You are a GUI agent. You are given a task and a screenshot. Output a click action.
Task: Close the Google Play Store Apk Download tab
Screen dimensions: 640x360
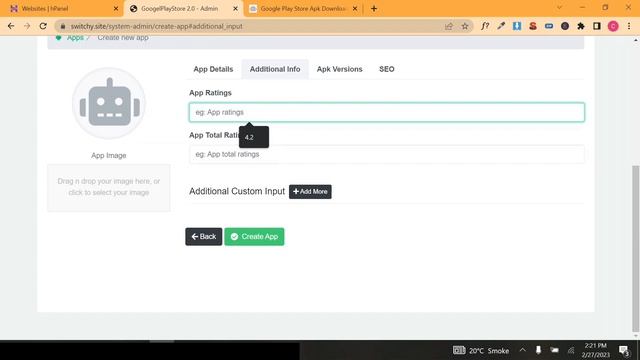tap(355, 9)
